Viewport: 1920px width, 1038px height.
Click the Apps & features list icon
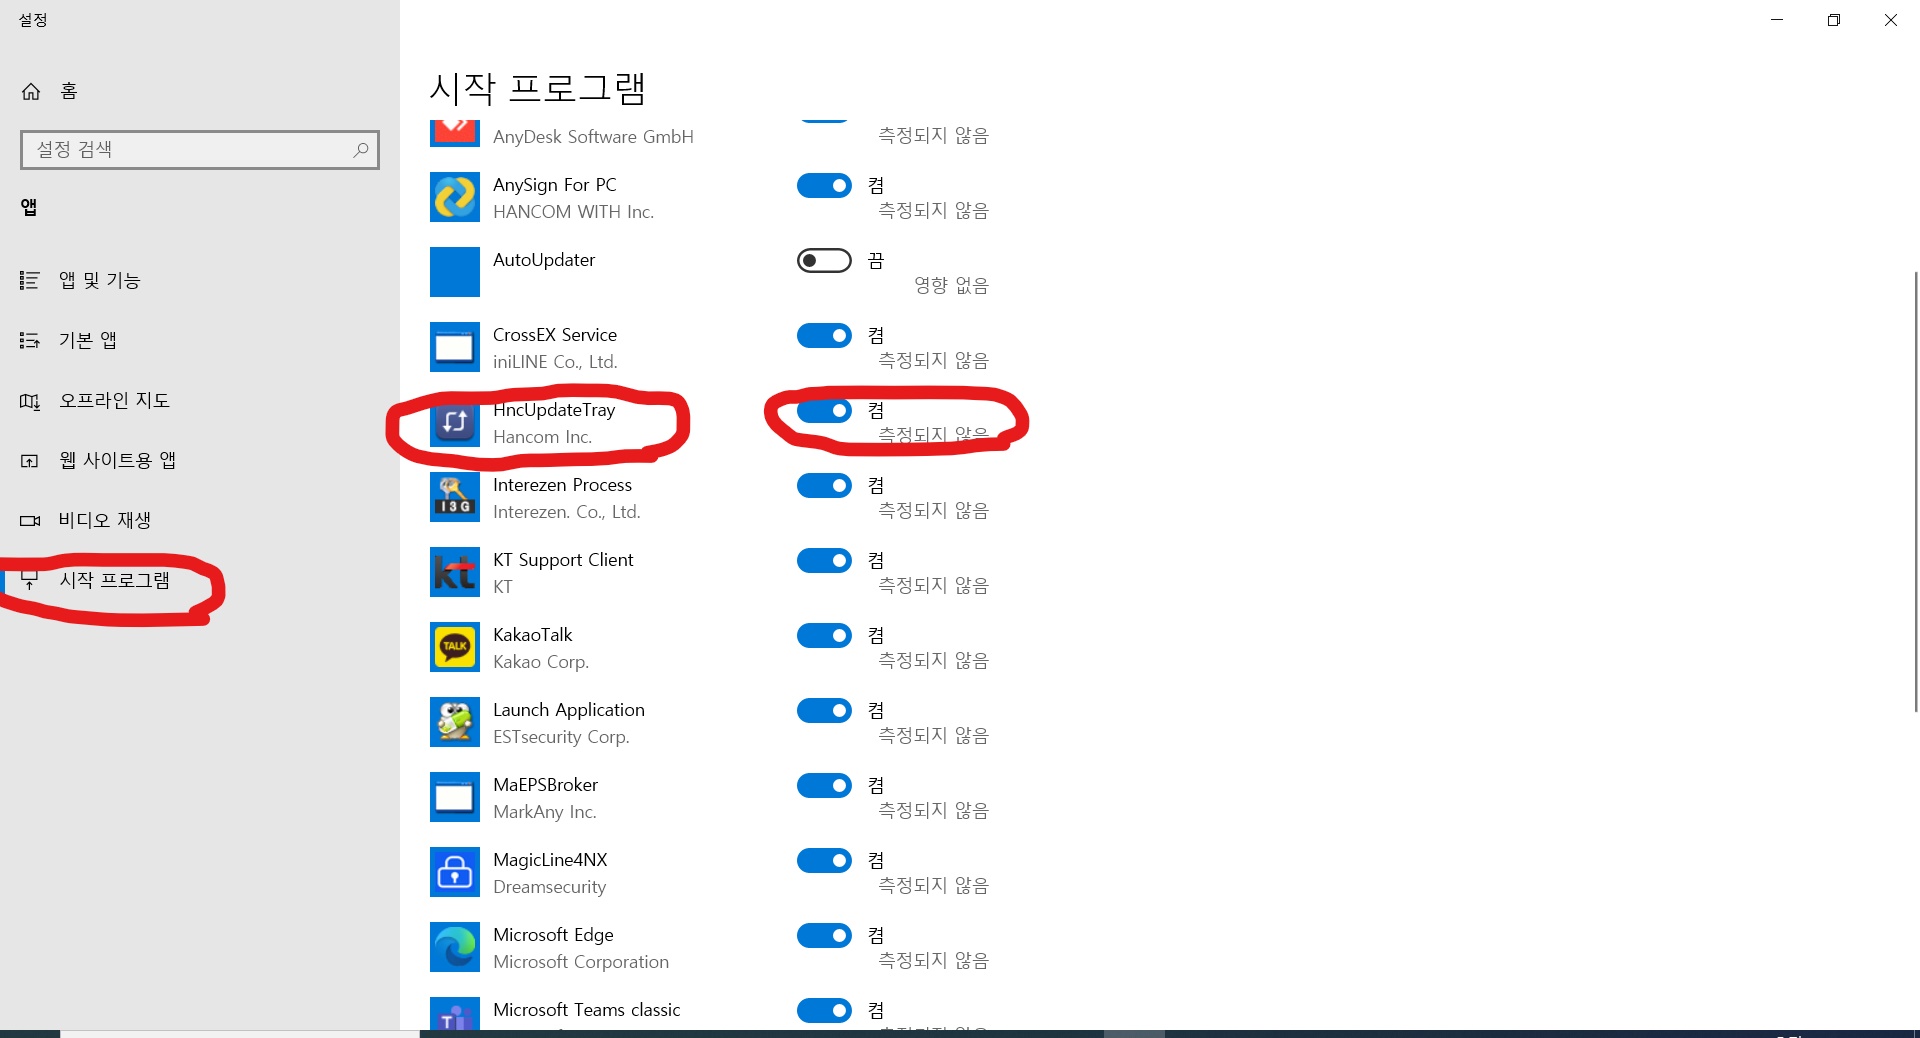pos(30,281)
